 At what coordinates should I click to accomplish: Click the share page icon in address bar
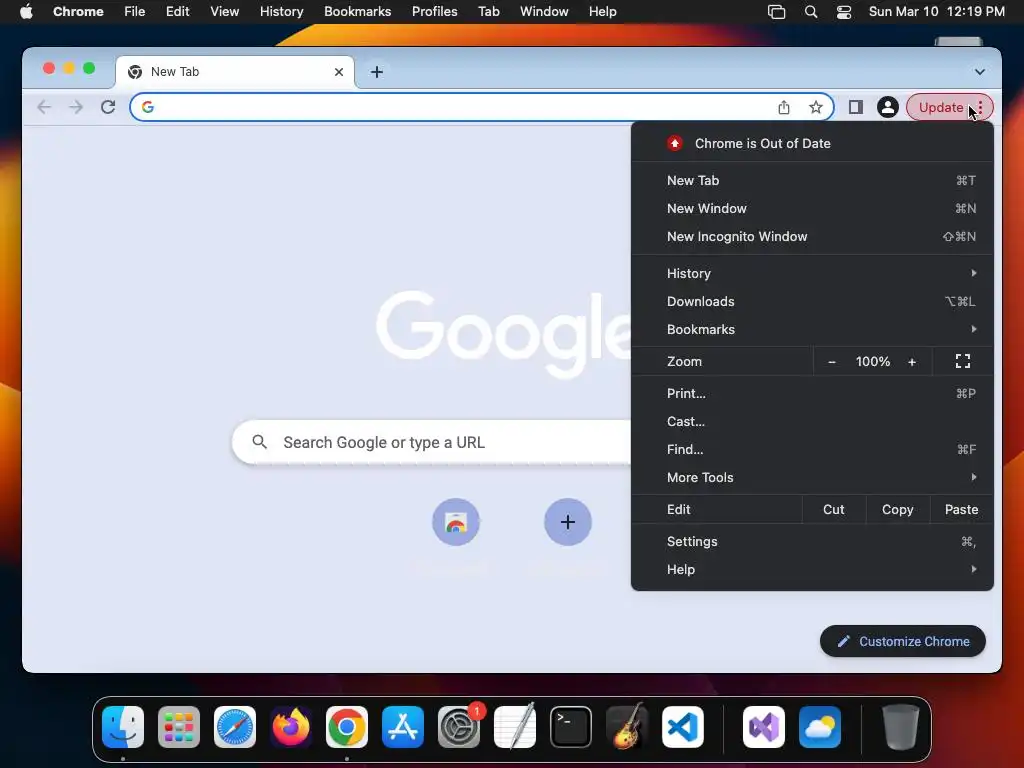[784, 107]
